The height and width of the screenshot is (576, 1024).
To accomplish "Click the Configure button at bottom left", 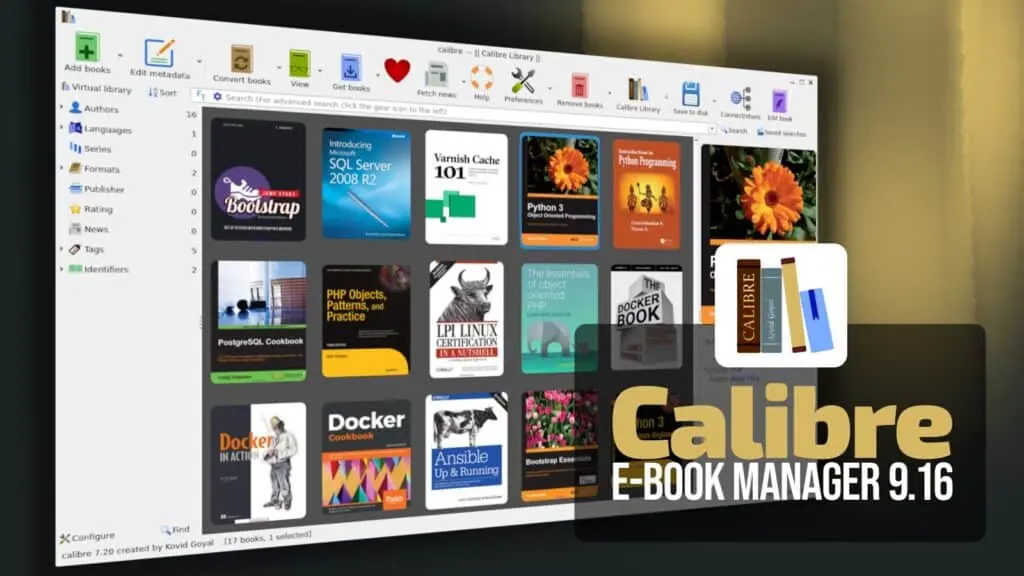I will (88, 537).
